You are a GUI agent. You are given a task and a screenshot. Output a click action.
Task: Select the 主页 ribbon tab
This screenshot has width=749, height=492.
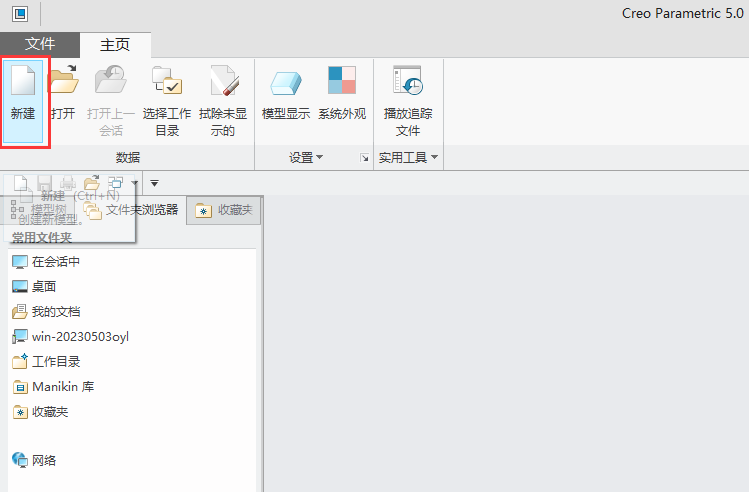[115, 45]
